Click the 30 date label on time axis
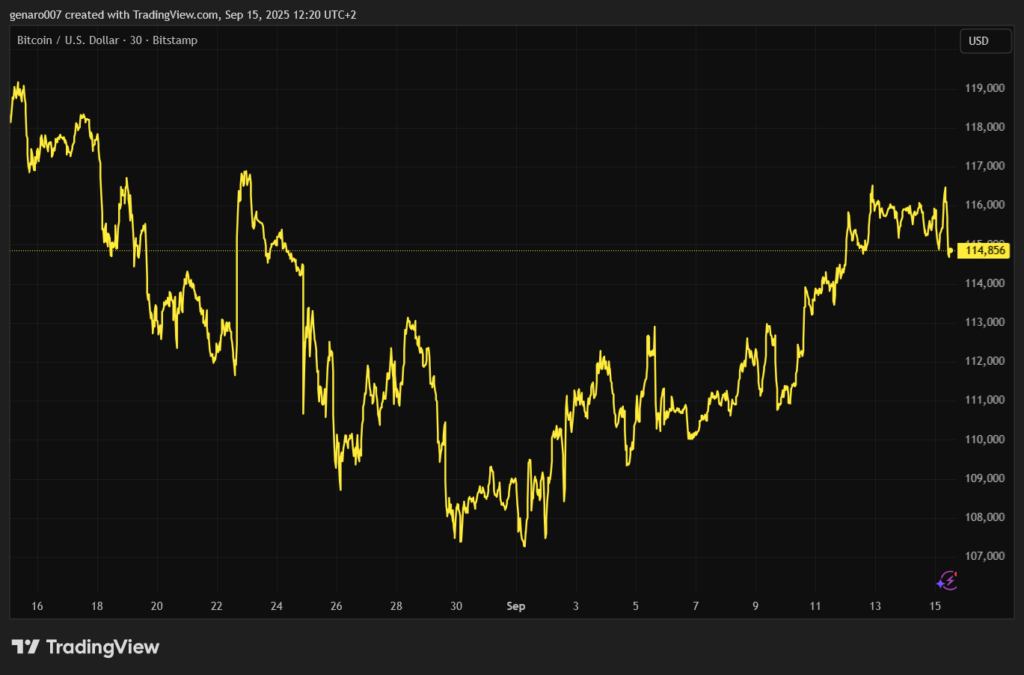 tap(456, 606)
